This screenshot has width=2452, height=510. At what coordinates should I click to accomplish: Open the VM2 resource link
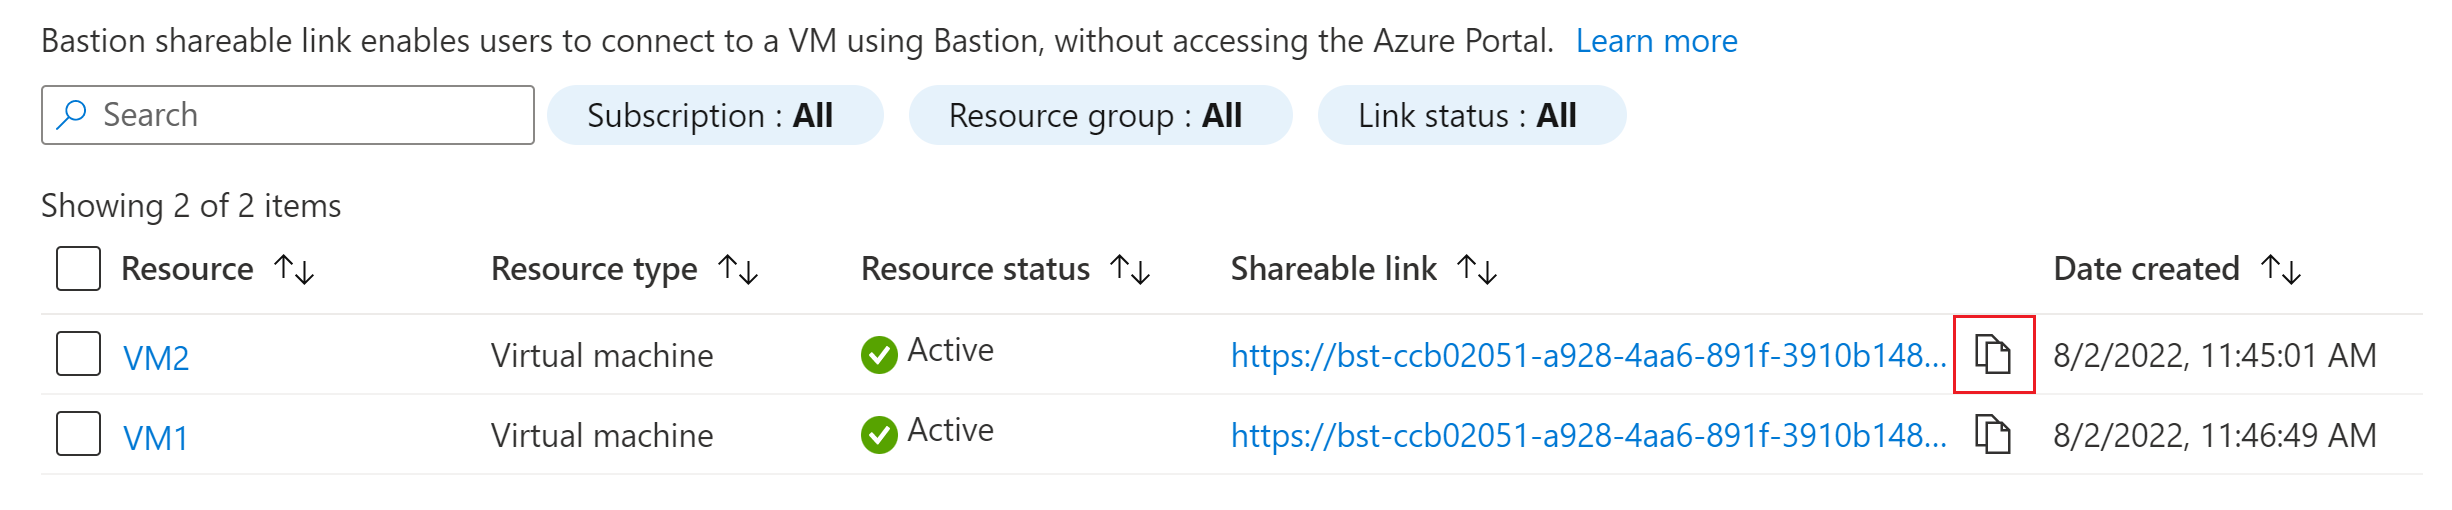coord(156,357)
